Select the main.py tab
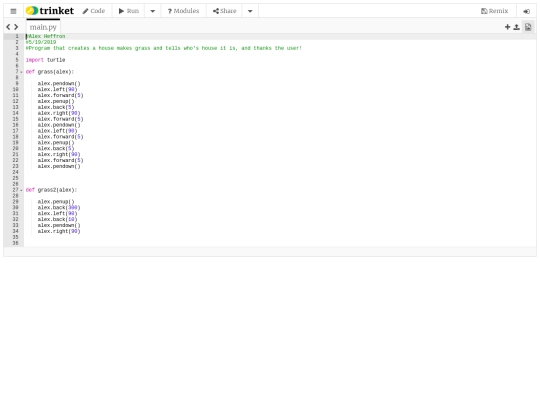 pyautogui.click(x=43, y=27)
